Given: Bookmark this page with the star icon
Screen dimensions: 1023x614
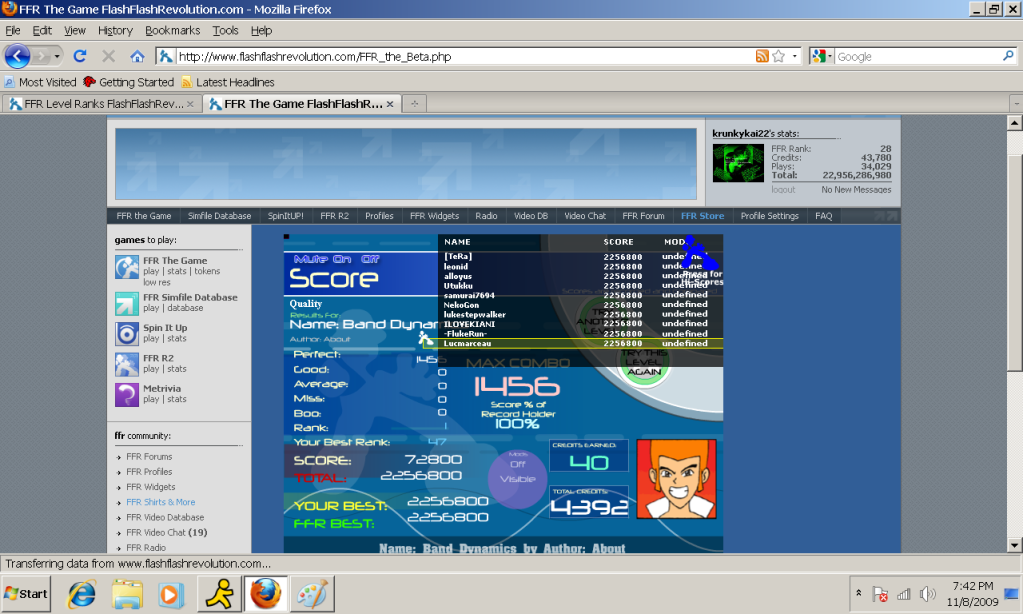Looking at the screenshot, I should tap(779, 57).
